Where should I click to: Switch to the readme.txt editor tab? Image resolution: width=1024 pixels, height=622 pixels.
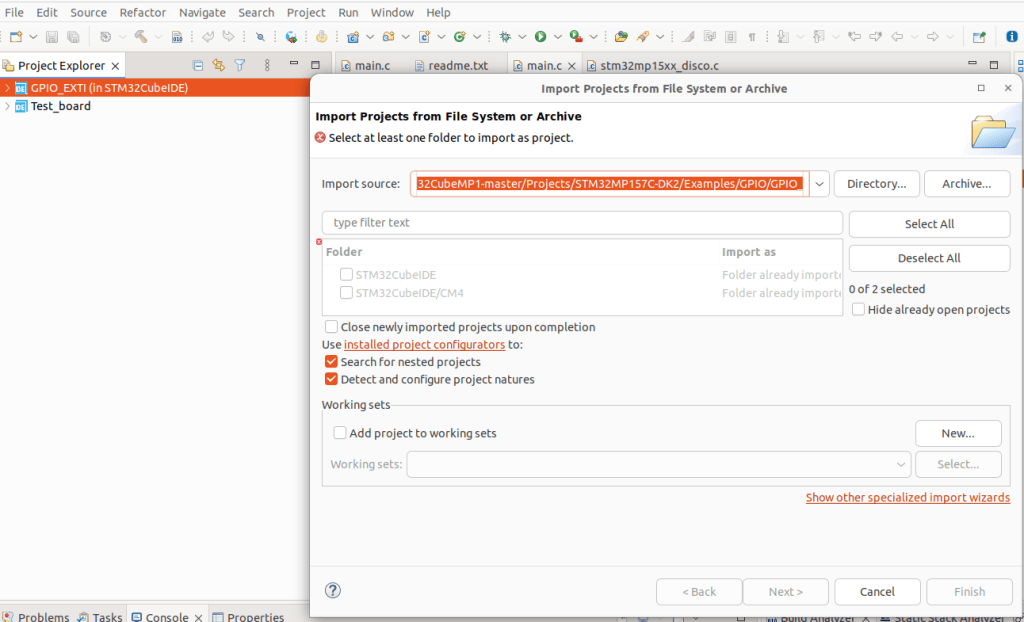pyautogui.click(x=457, y=66)
